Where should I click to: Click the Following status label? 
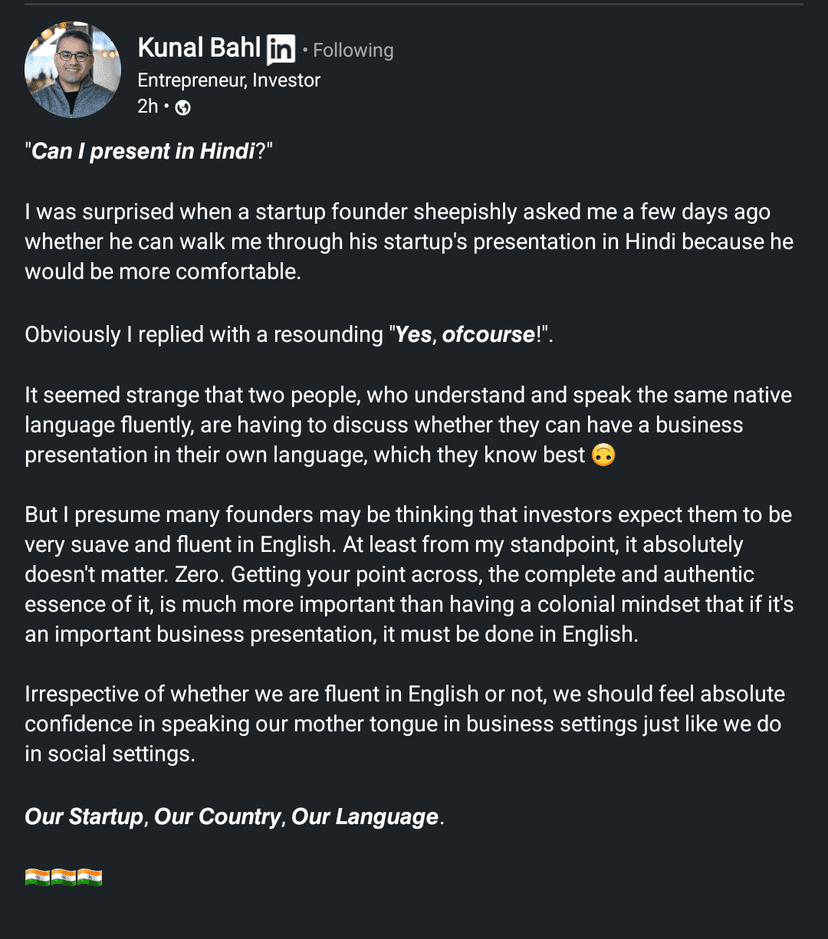pos(353,50)
